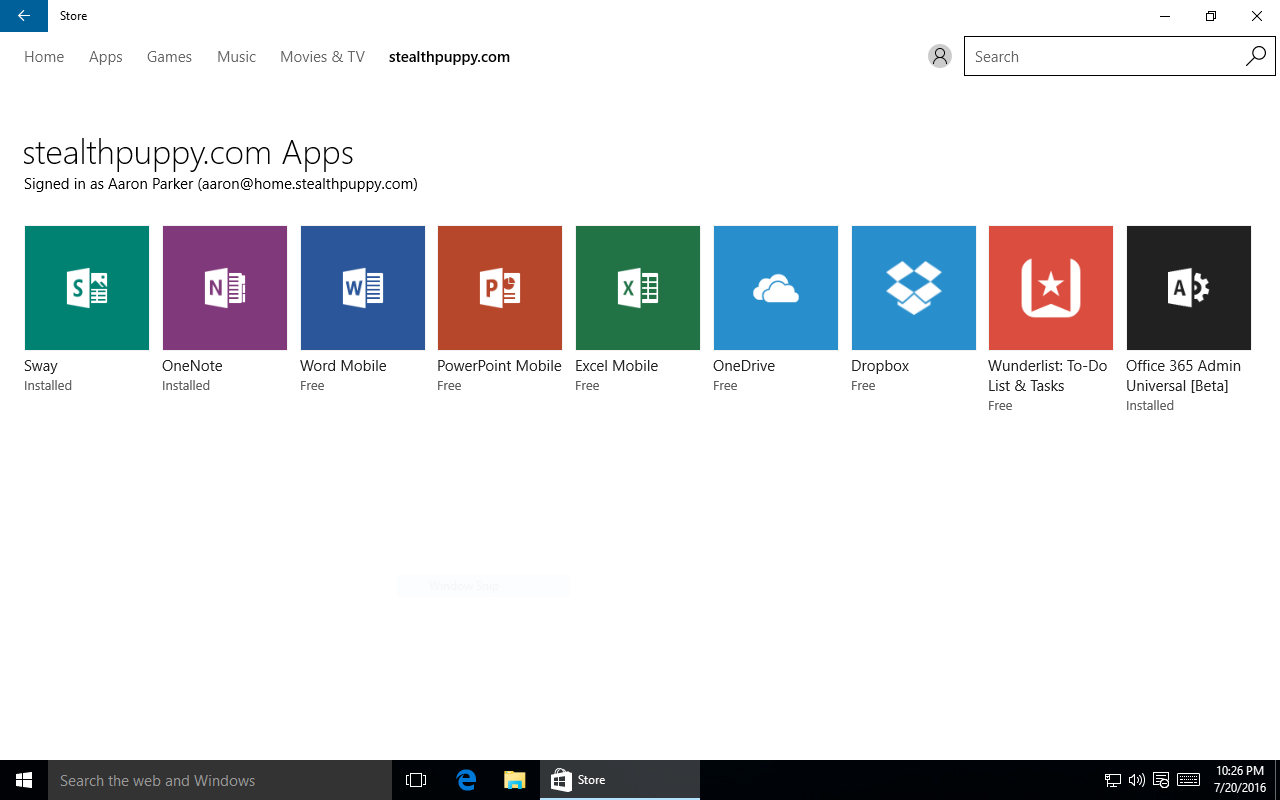Click the Wunderlist: To-Do List & Tasks label
The width and height of the screenshot is (1280, 800).
tap(1048, 376)
